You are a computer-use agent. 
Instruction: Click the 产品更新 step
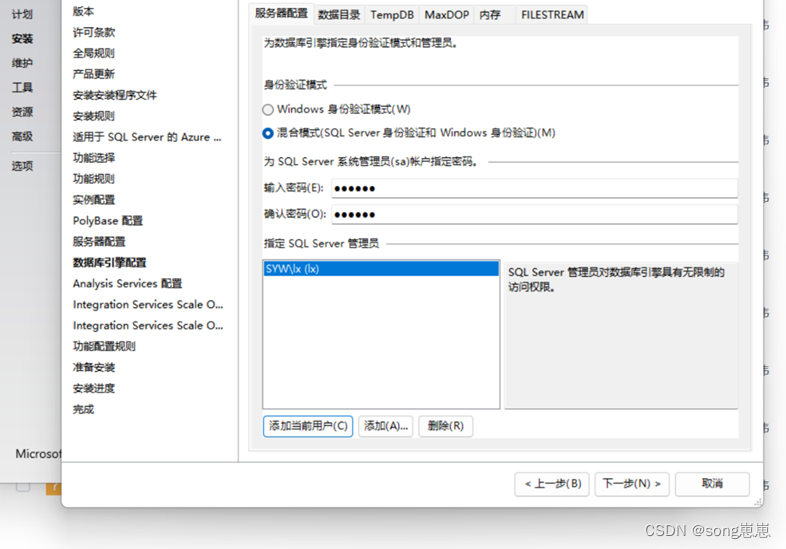click(x=94, y=74)
